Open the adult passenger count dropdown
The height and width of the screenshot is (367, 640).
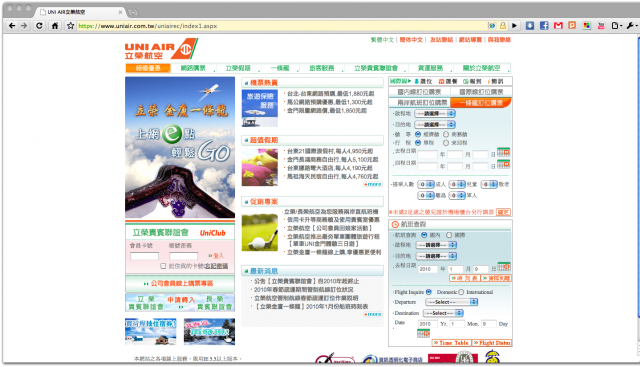[x=426, y=185]
